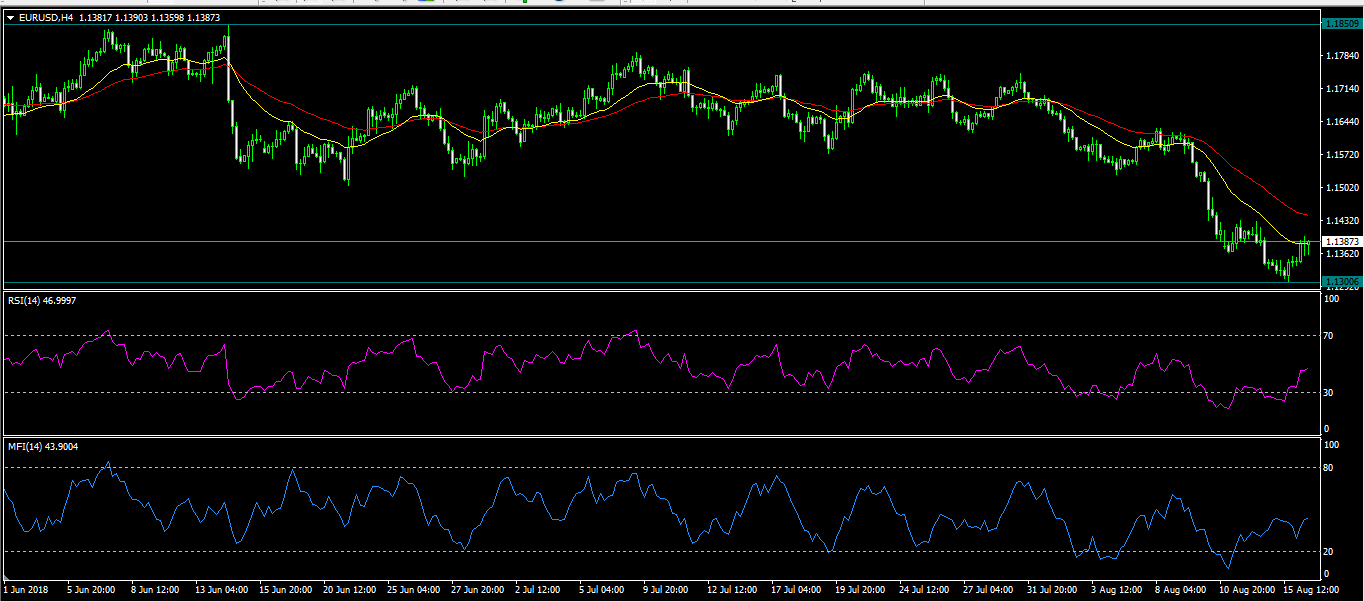This screenshot has width=1364, height=602.
Task: Click the 1.14320 price scale label
Action: [x=1340, y=220]
